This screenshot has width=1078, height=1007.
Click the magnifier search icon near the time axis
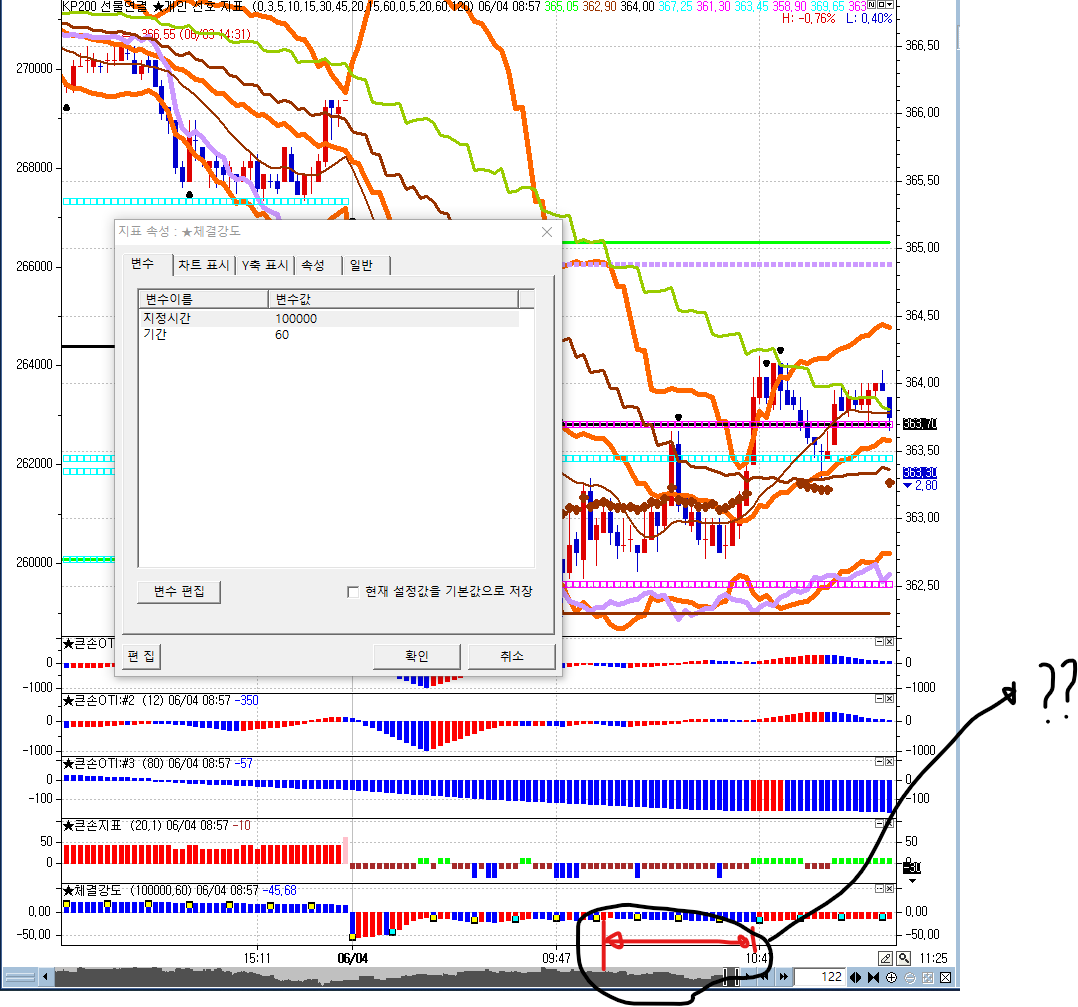(x=903, y=958)
